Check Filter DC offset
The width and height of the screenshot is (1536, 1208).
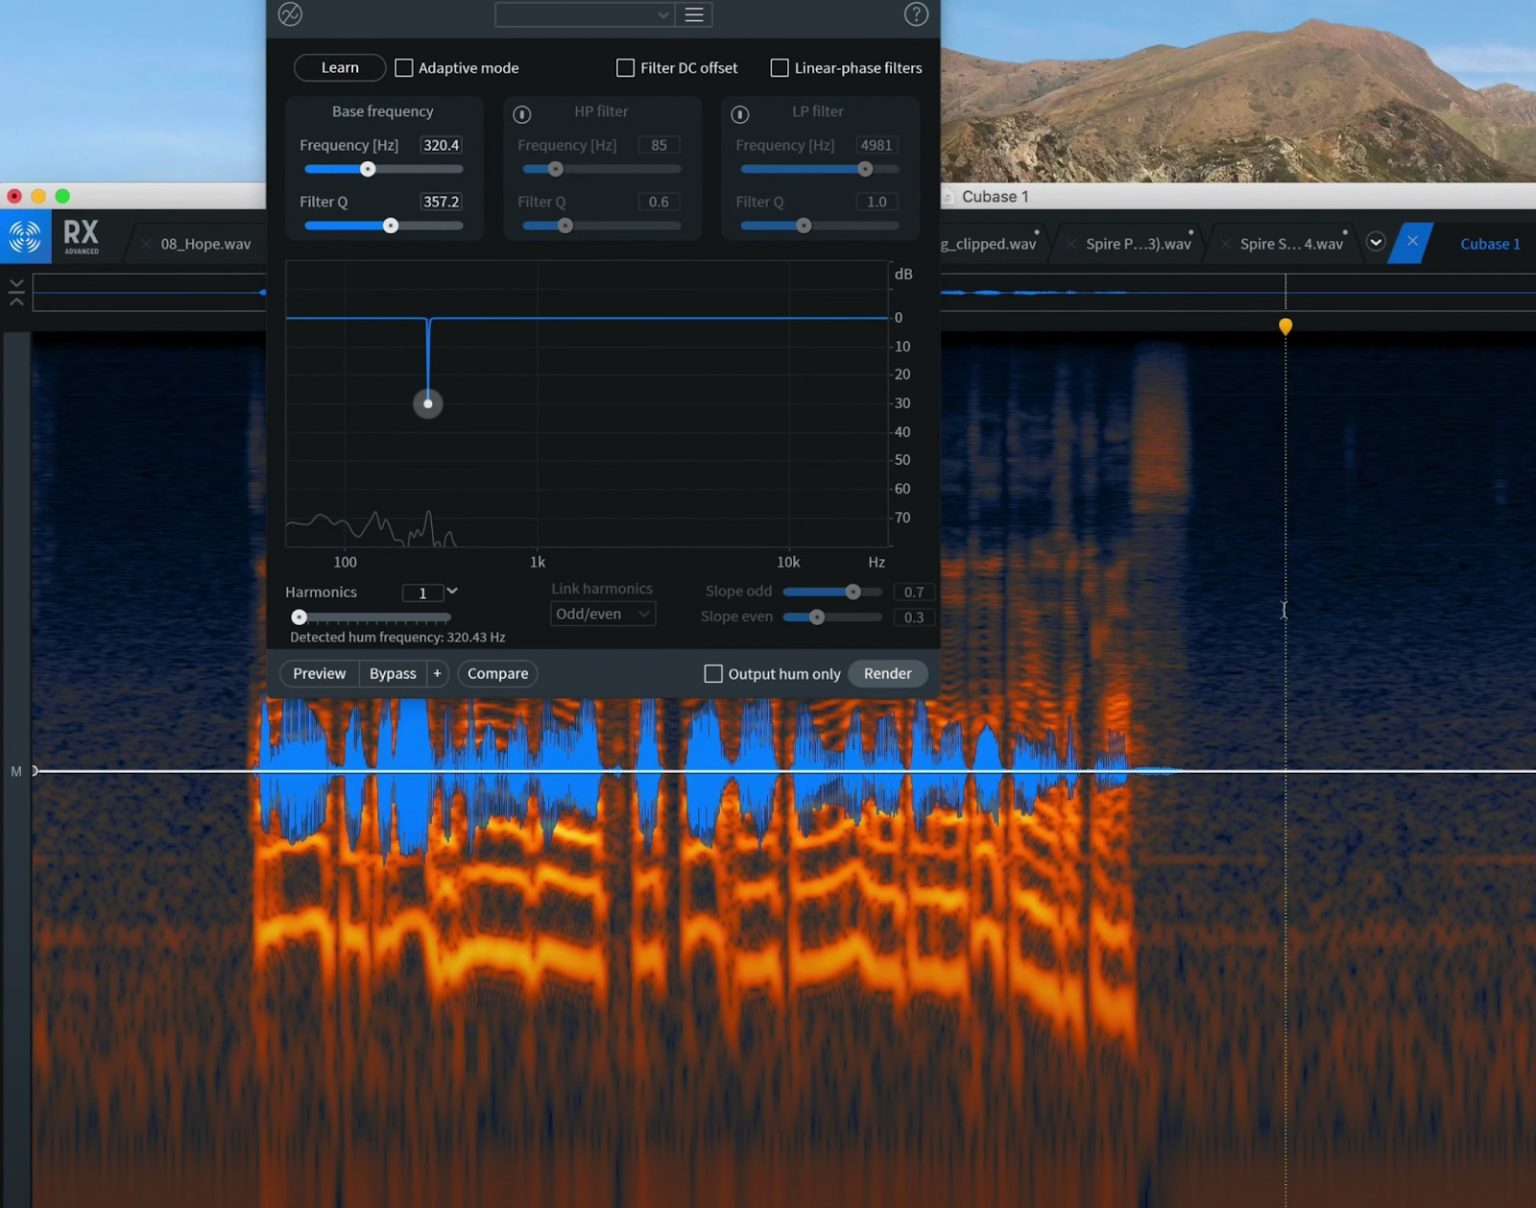(x=625, y=67)
